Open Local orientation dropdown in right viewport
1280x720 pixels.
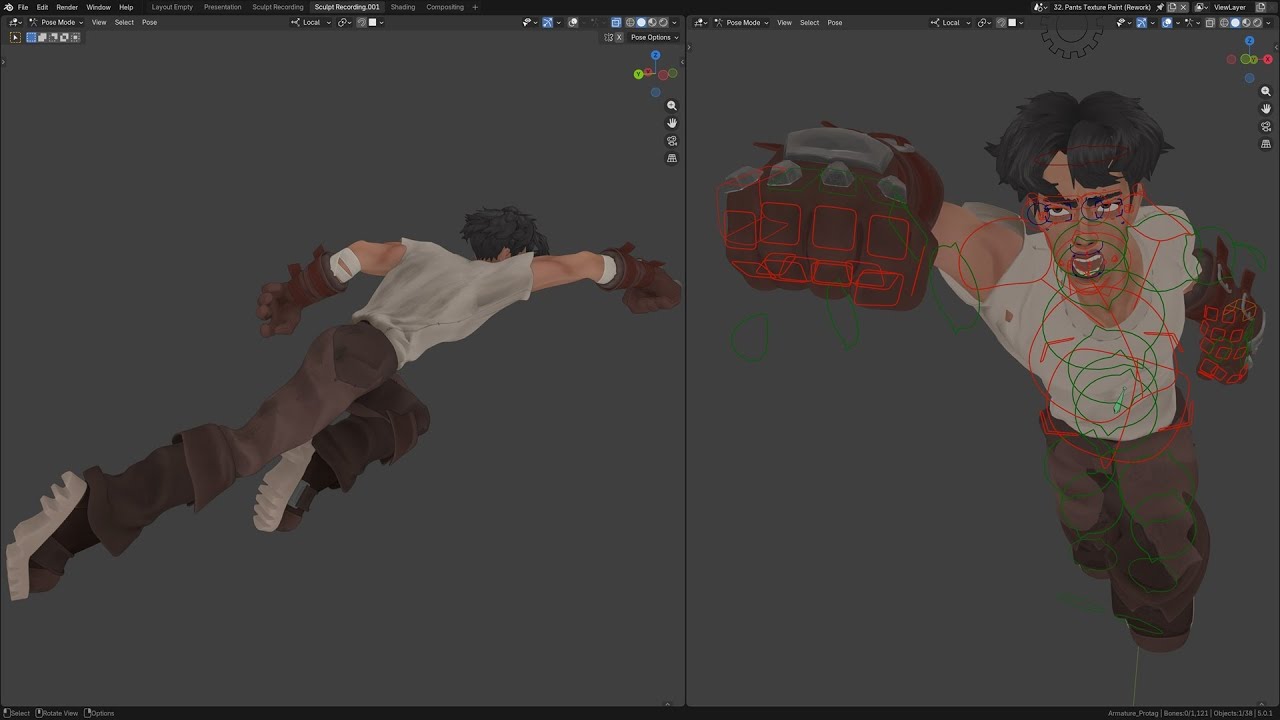pyautogui.click(x=950, y=22)
